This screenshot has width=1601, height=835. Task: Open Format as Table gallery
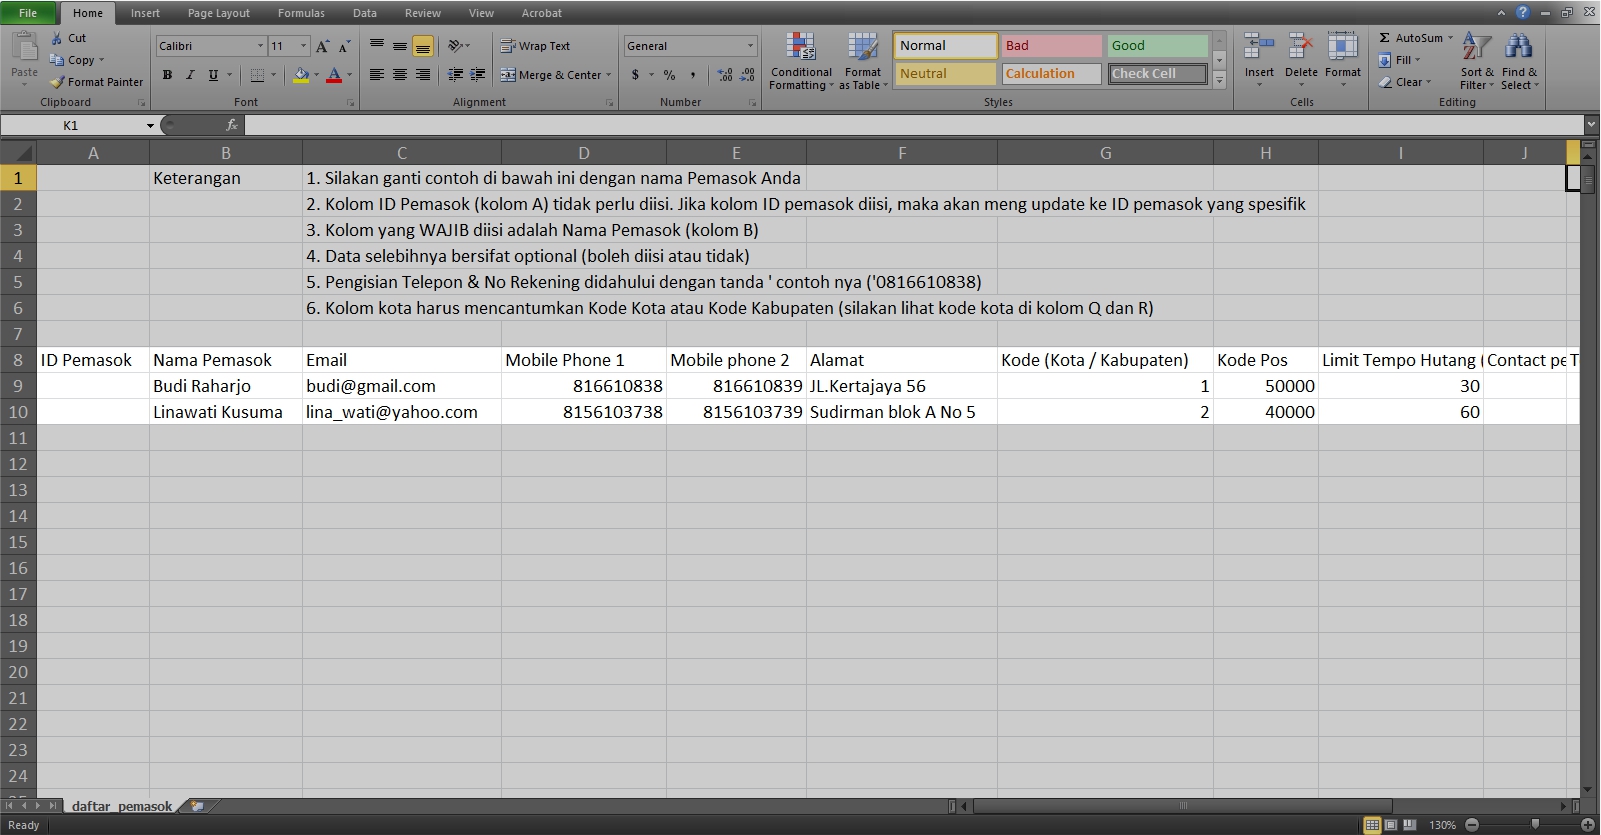[x=862, y=48]
